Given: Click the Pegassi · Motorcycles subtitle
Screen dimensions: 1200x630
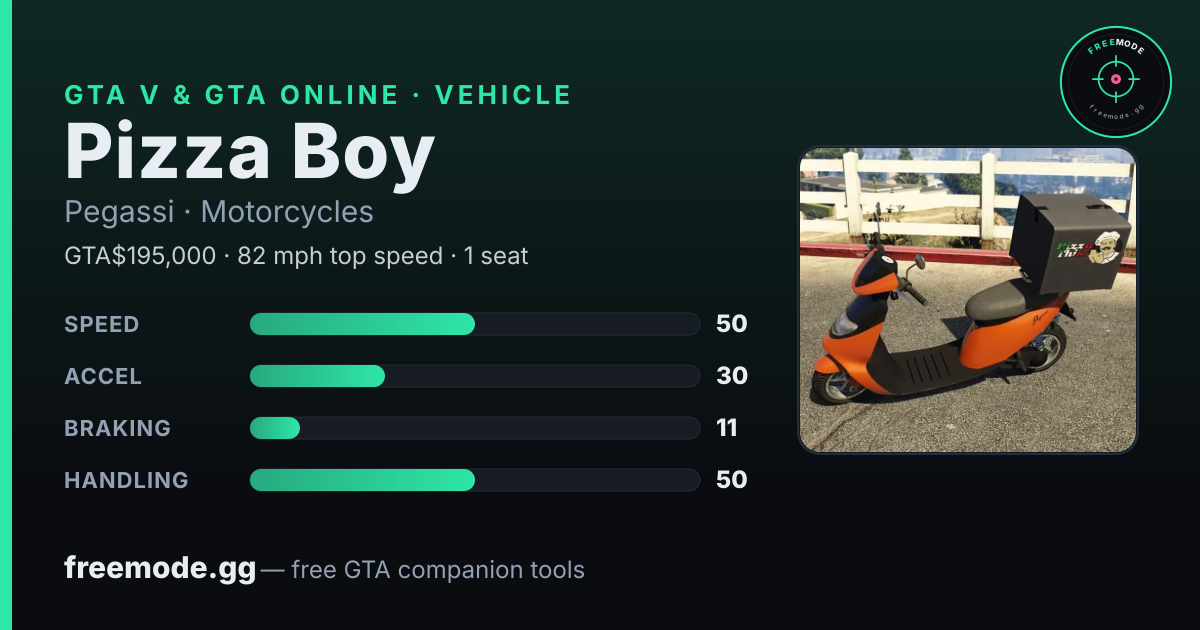Looking at the screenshot, I should click(219, 212).
